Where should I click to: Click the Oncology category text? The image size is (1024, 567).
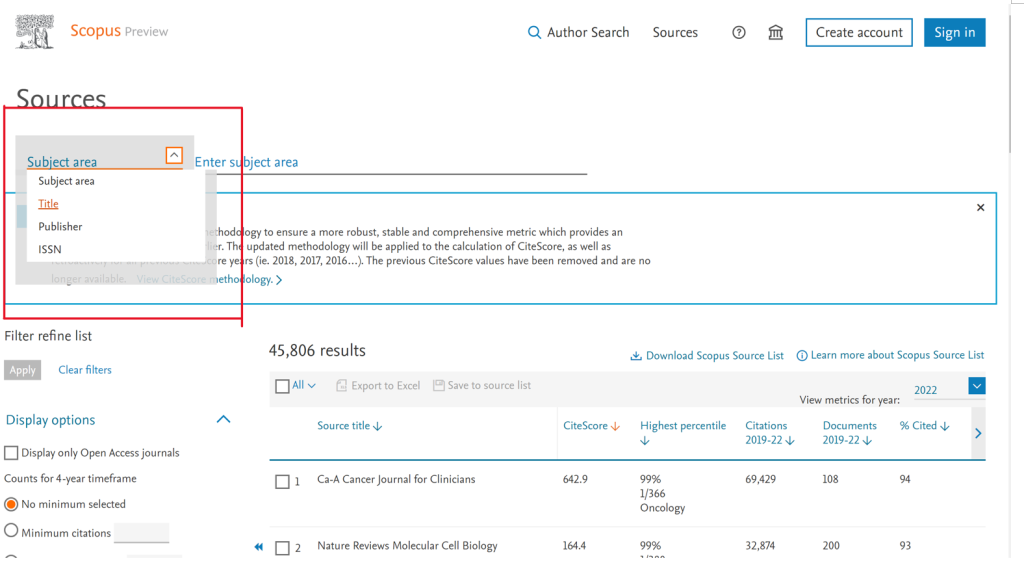(x=662, y=508)
